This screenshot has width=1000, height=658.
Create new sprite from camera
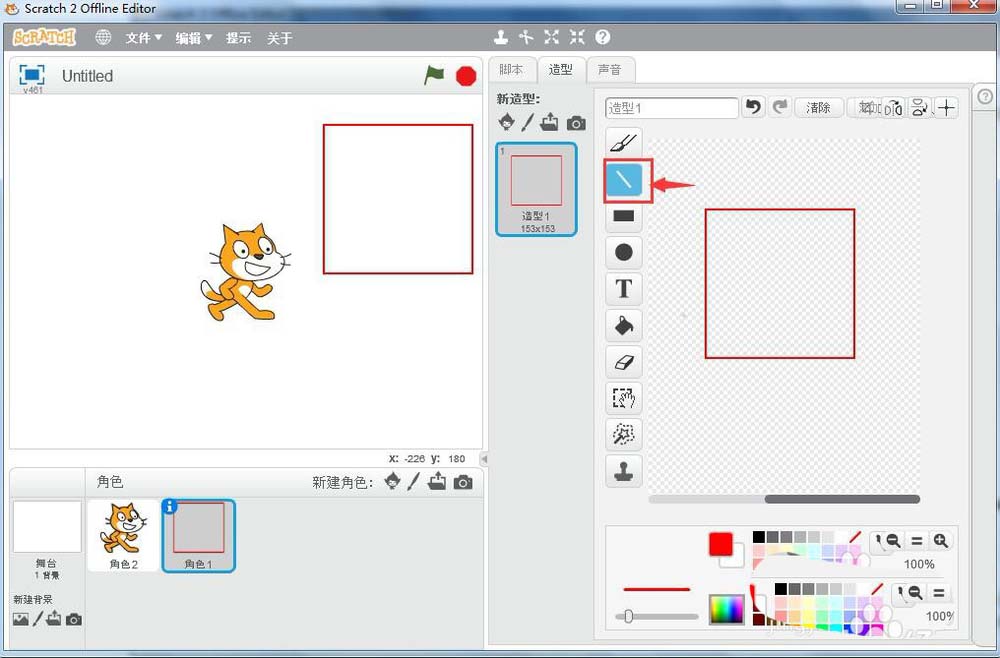point(464,483)
